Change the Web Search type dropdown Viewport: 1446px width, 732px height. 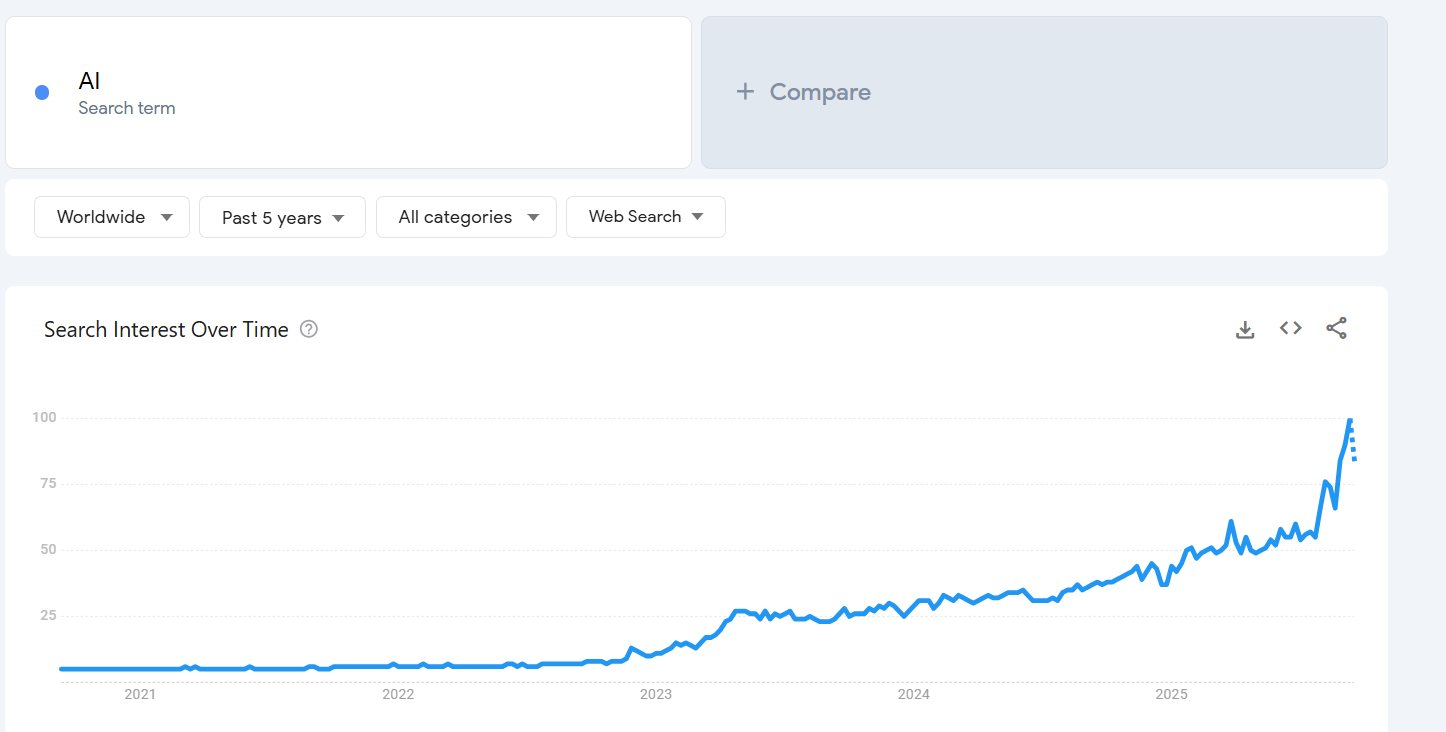[645, 217]
